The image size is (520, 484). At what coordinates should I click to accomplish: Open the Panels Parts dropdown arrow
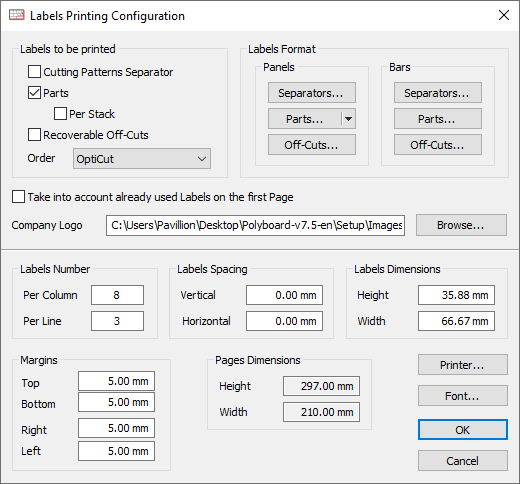[x=348, y=119]
